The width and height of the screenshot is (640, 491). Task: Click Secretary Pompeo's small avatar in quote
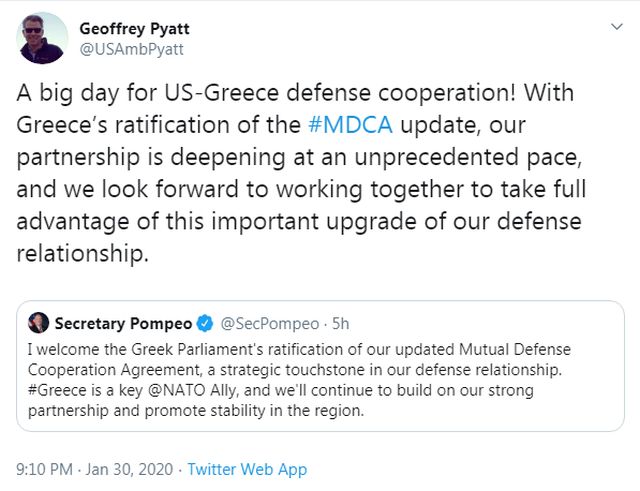(x=37, y=323)
